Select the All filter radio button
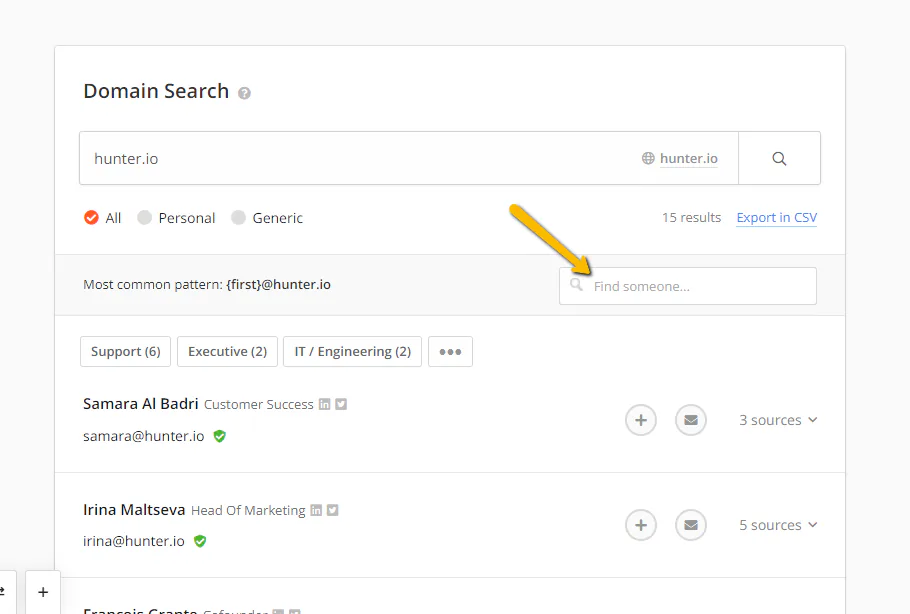 91,218
